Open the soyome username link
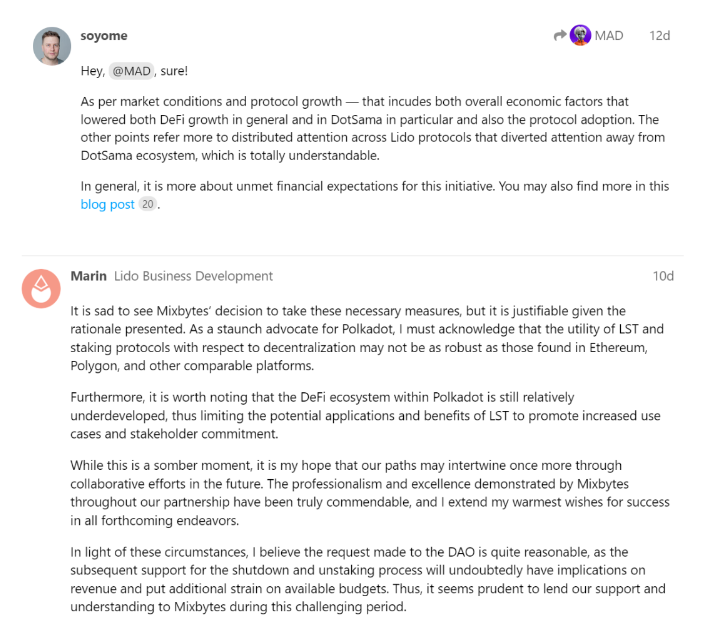This screenshot has width=715, height=626. (x=104, y=36)
